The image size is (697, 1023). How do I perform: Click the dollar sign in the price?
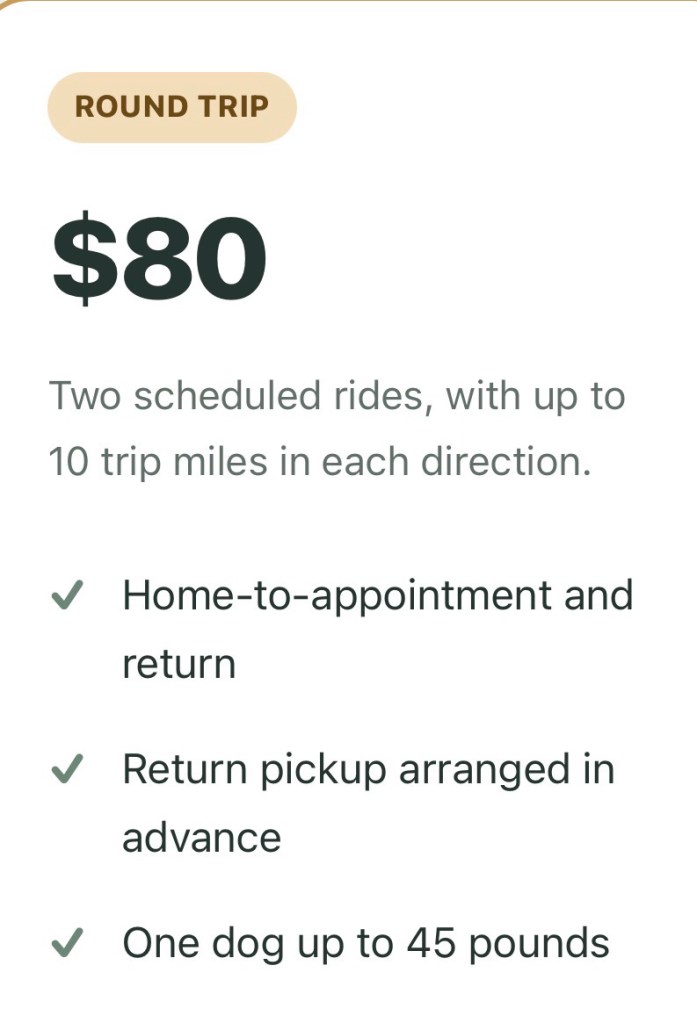coord(80,258)
